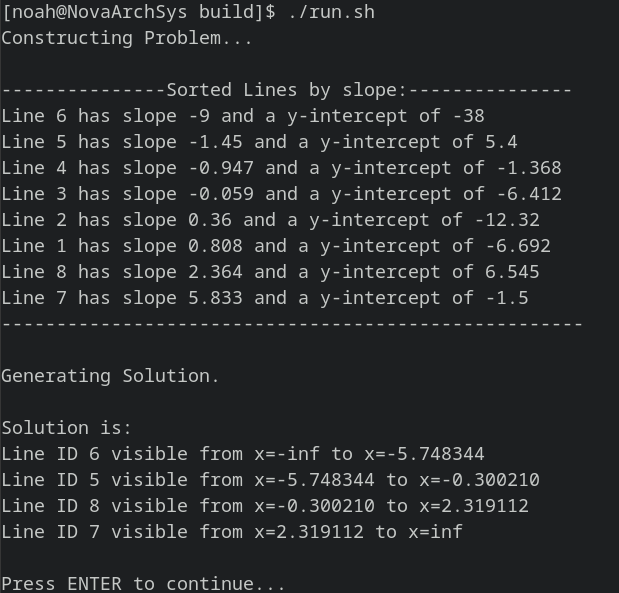Click the Line ID 8 visible range row
The width and height of the screenshot is (619, 593).
(265, 506)
